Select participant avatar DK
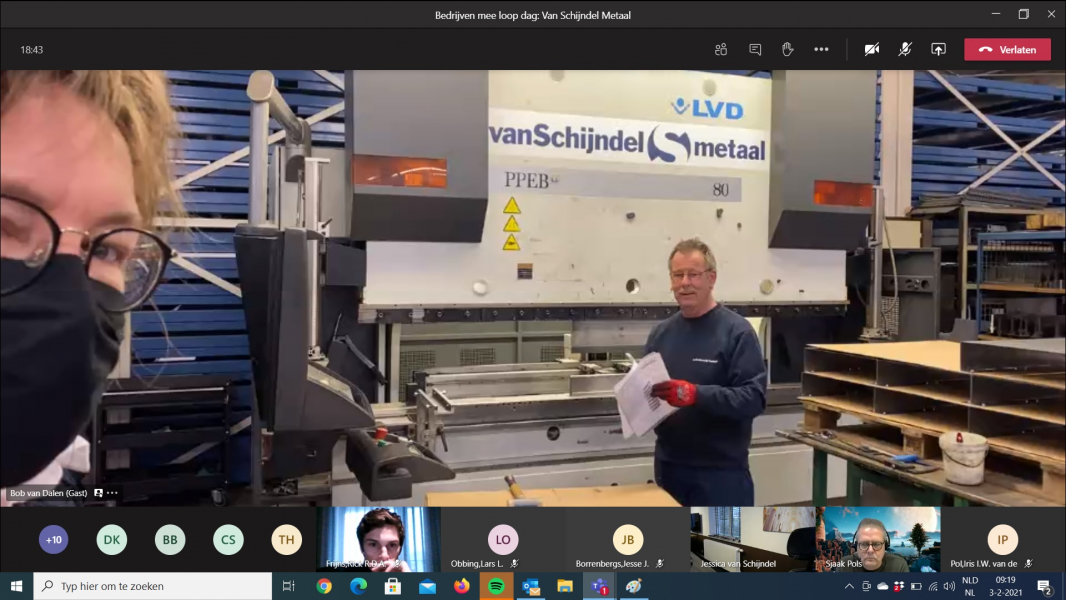Image resolution: width=1066 pixels, height=600 pixels. (111, 540)
